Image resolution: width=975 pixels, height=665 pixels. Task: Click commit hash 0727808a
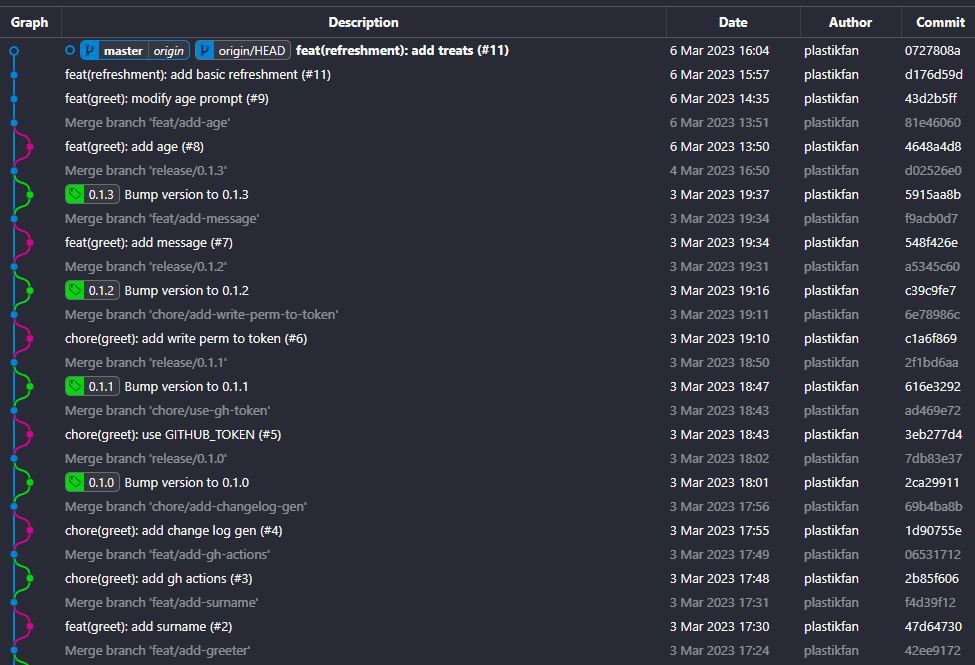pyautogui.click(x=932, y=50)
